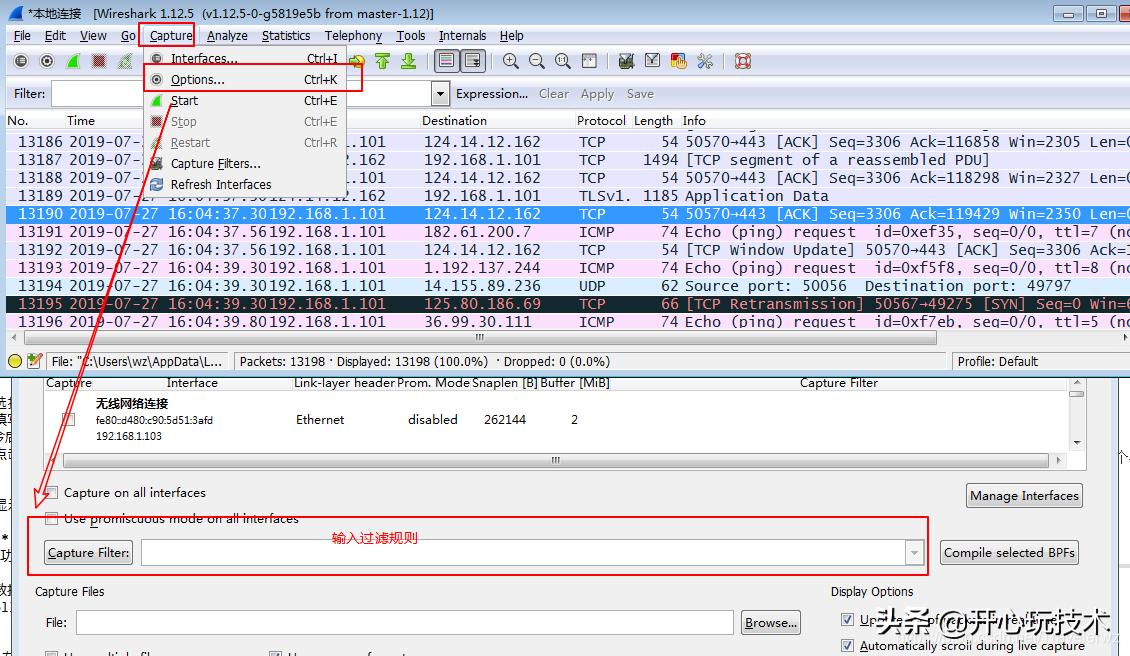
Task: Expand the display Filter dropdown arrow
Action: (440, 94)
